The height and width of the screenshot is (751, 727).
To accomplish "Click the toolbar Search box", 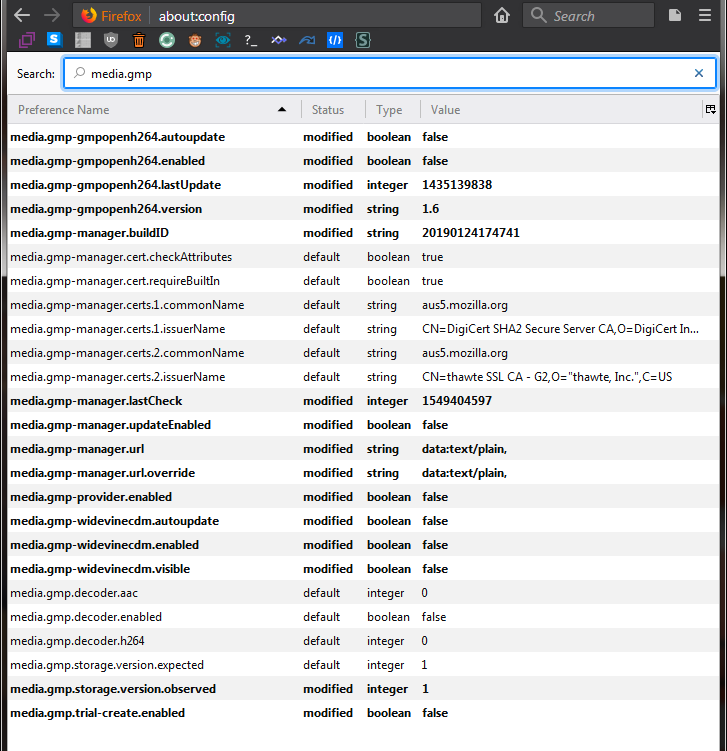I will pyautogui.click(x=588, y=15).
